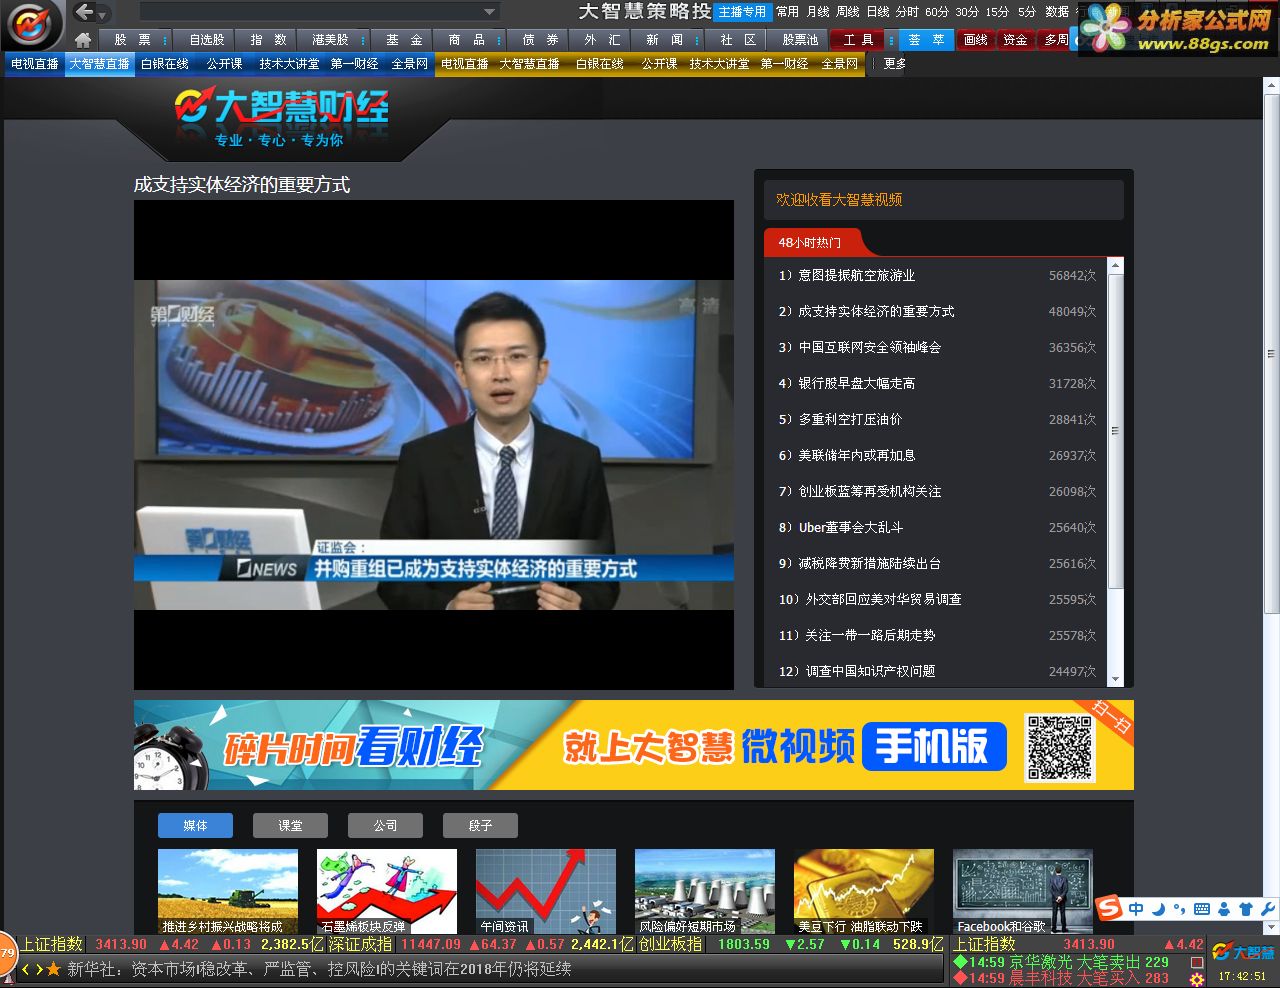Click the star icon in news ticker
Screen dimensions: 1280x988
(x=53, y=969)
